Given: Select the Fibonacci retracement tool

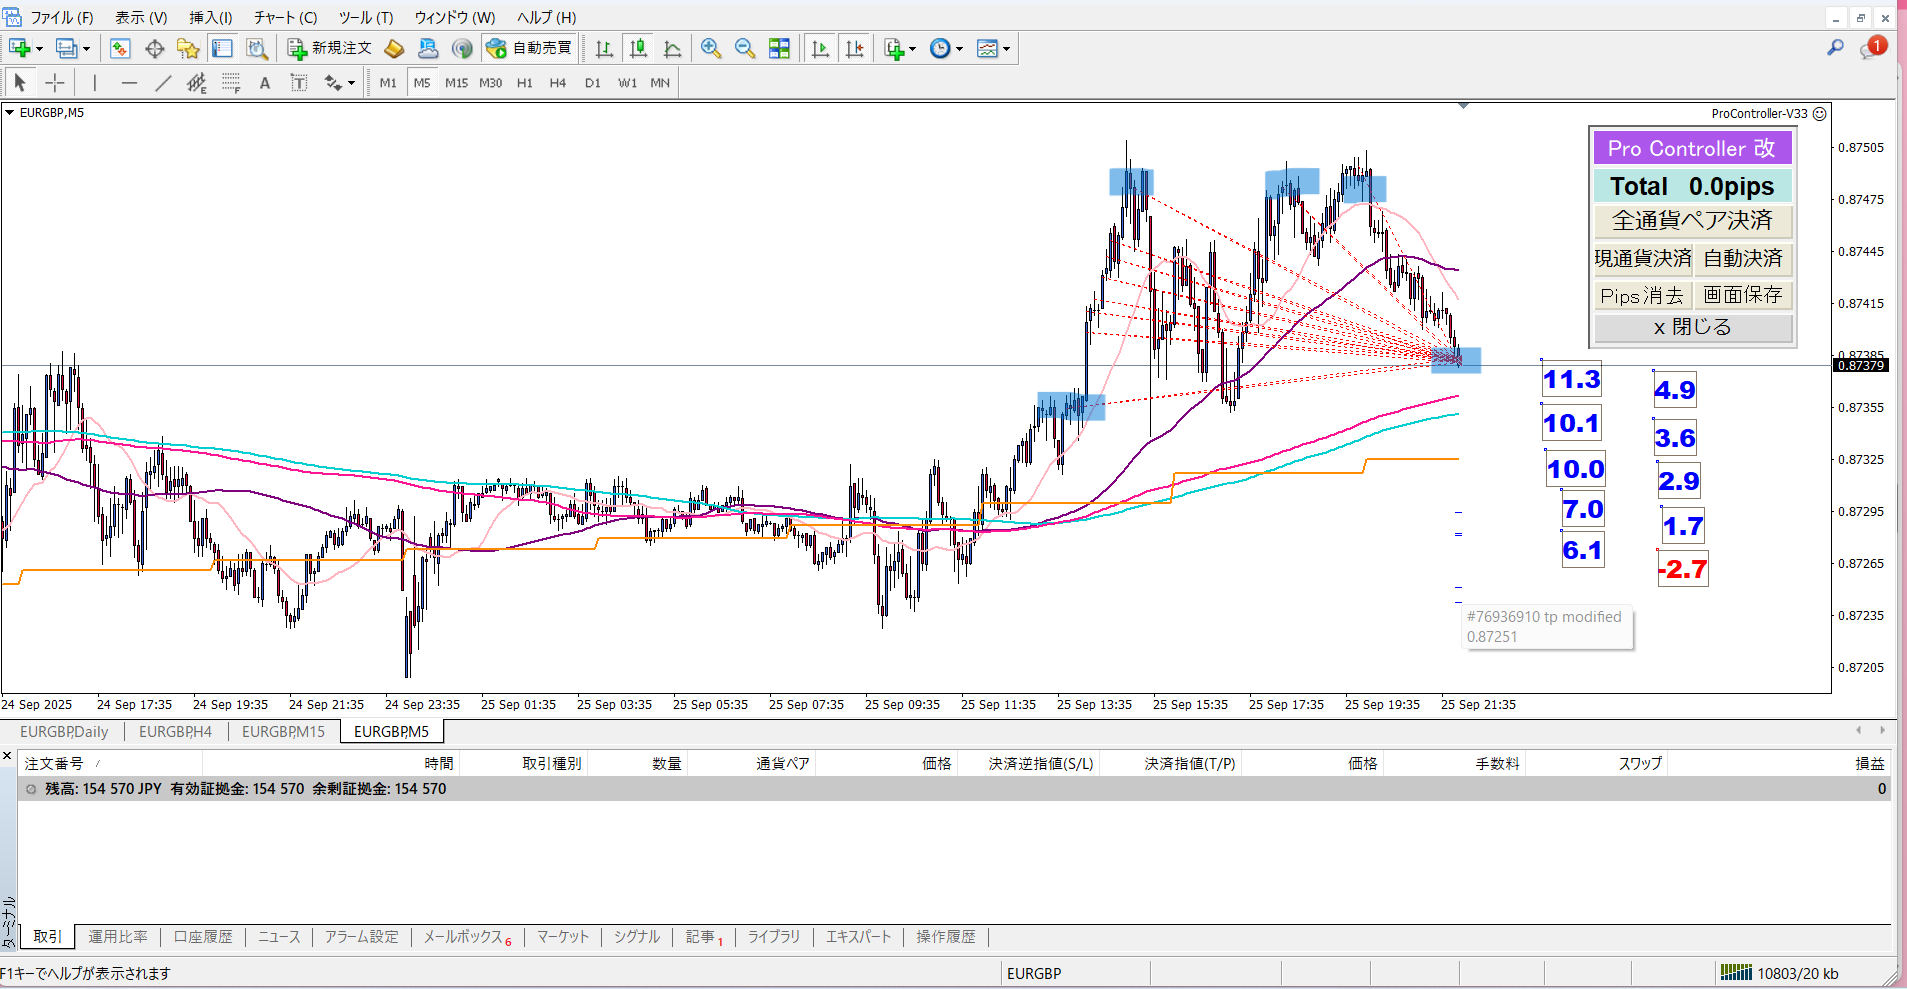Looking at the screenshot, I should pyautogui.click(x=231, y=83).
